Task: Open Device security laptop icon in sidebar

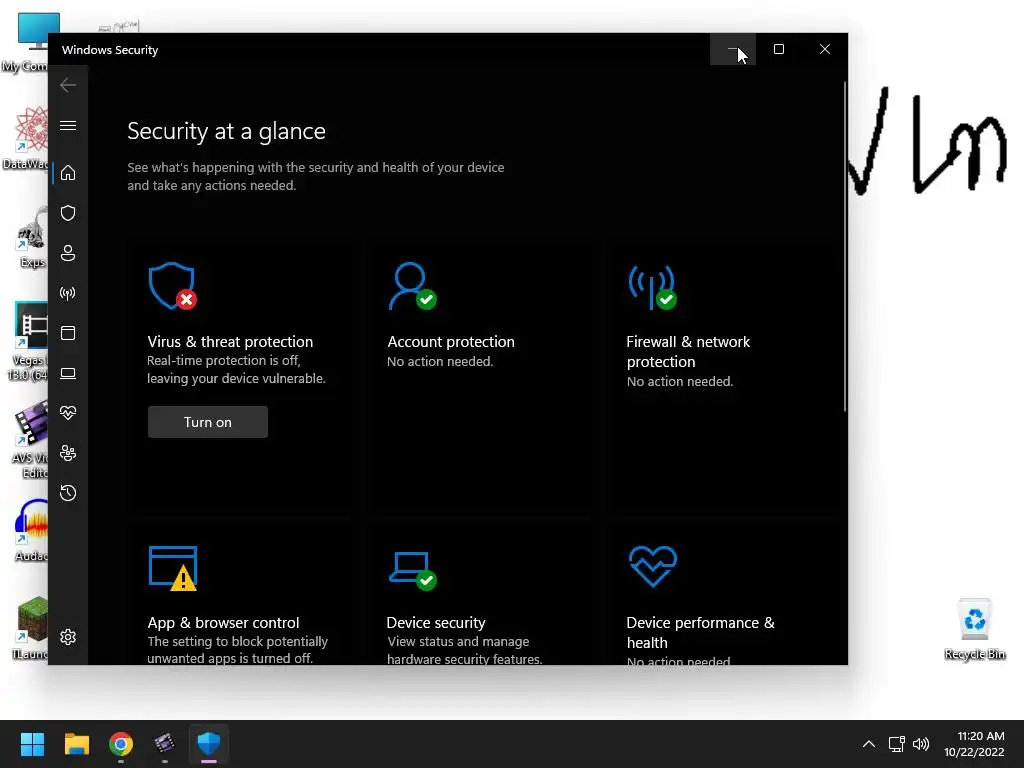Action: click(68, 374)
